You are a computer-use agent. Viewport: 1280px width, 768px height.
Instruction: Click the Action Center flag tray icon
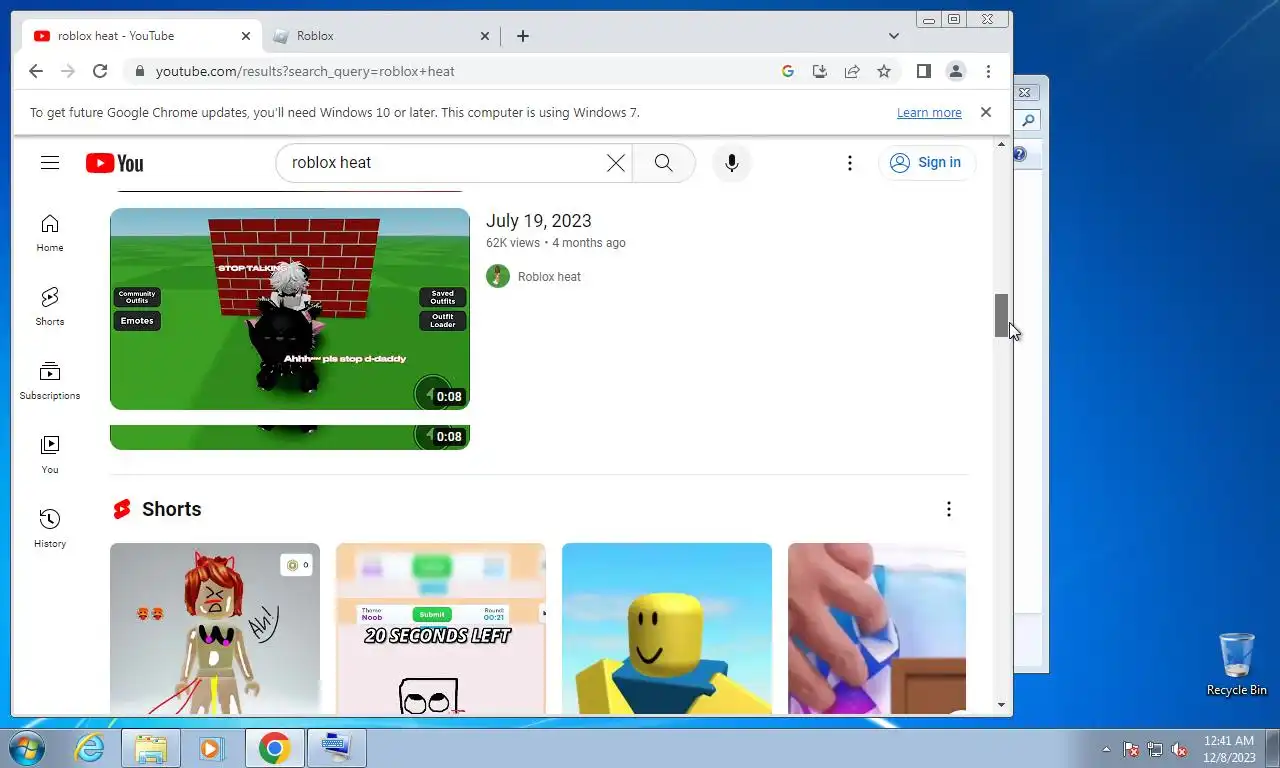(x=1131, y=749)
